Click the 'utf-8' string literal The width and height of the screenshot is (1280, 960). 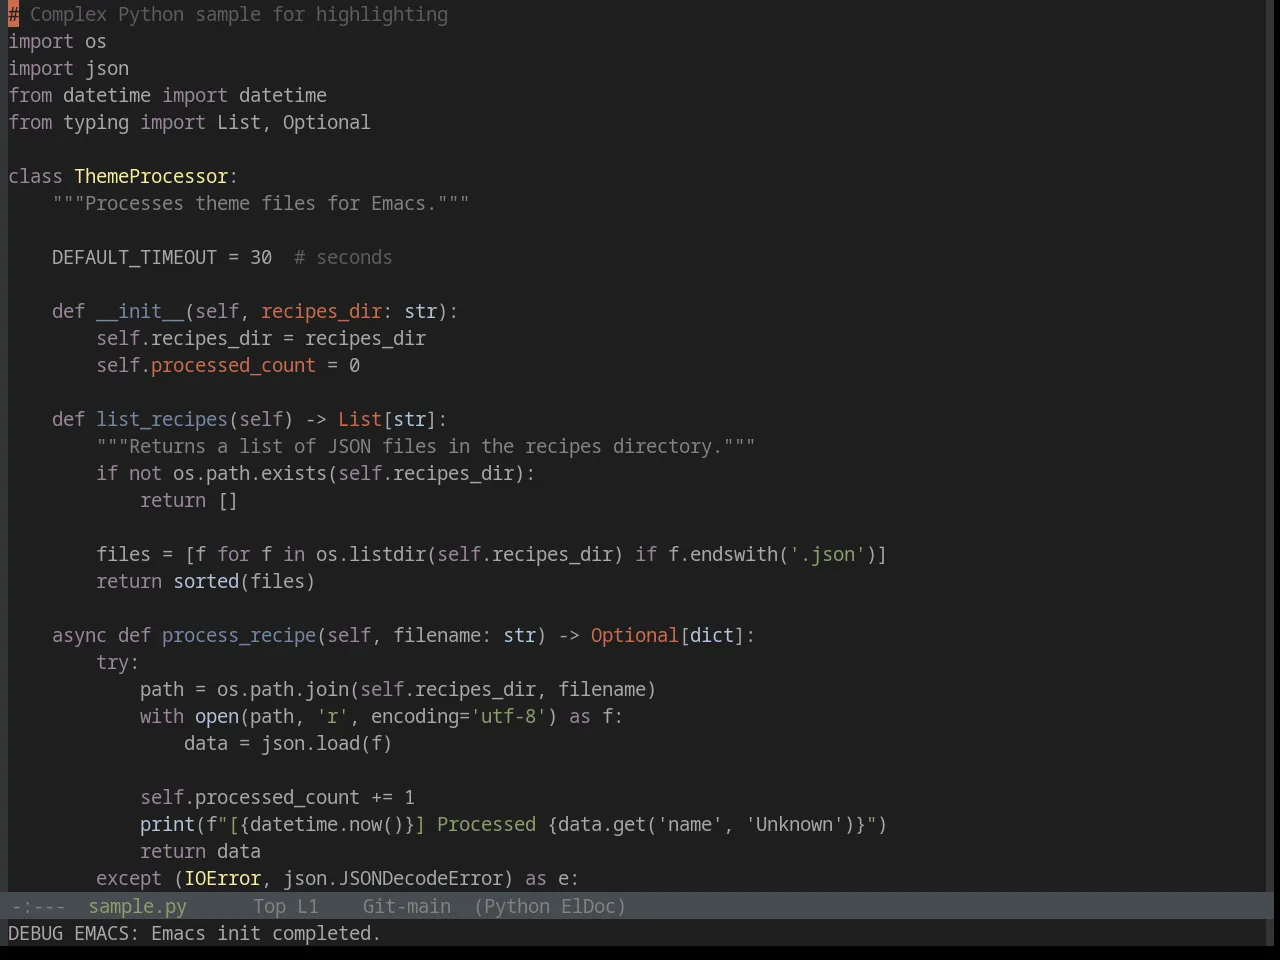[508, 716]
